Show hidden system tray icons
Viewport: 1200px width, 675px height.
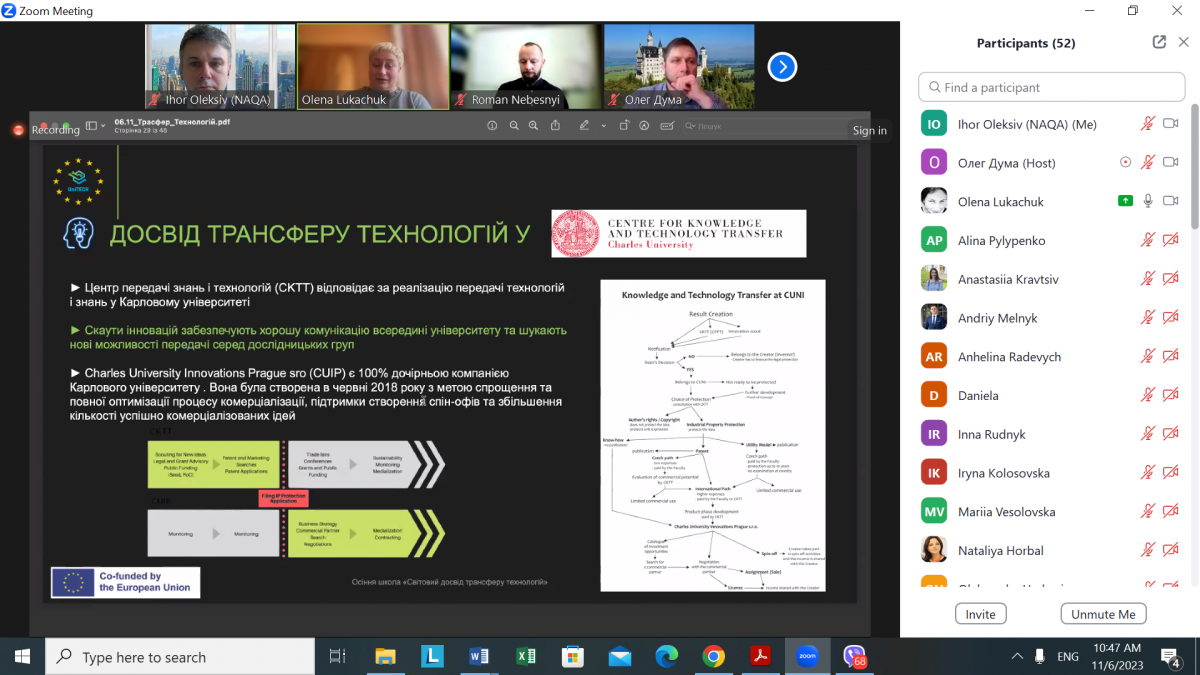[x=1017, y=657]
